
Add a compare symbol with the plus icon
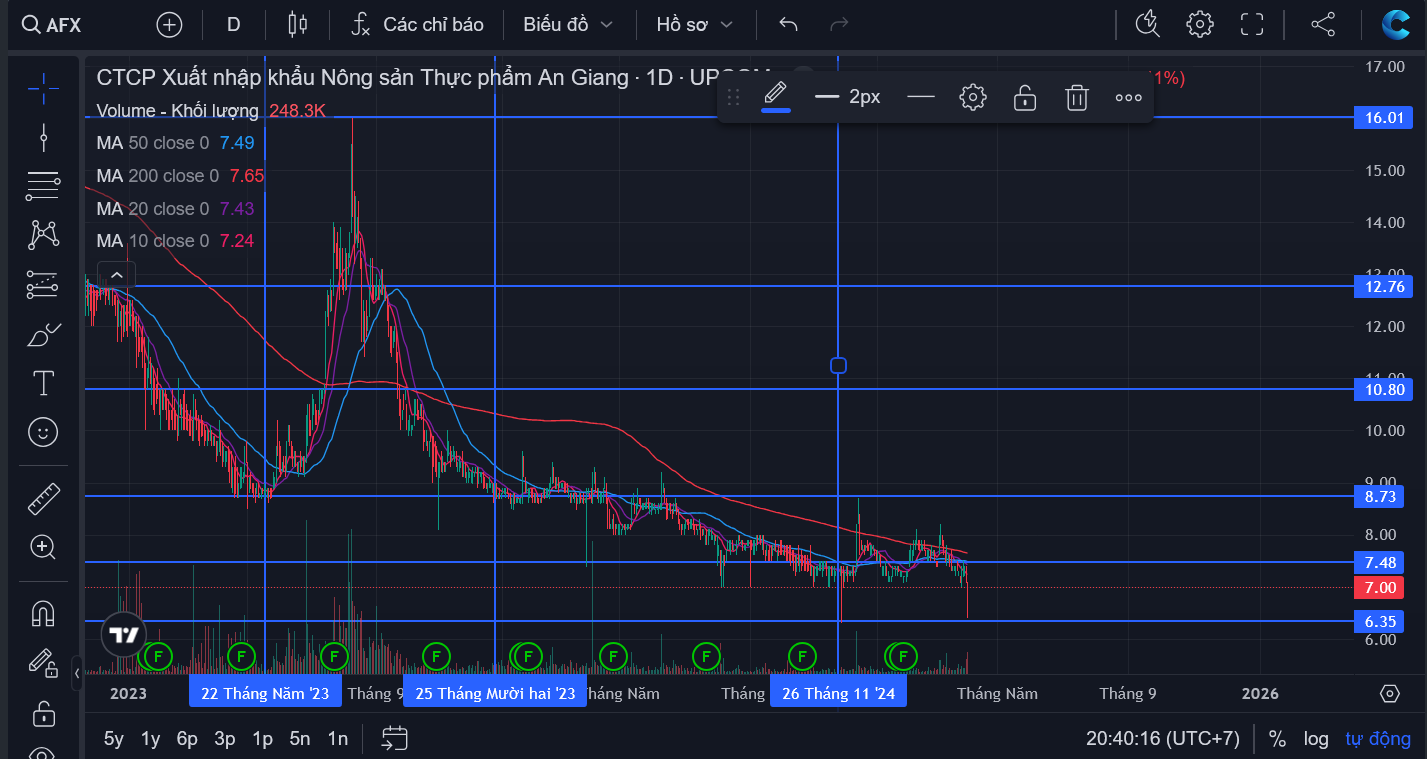tap(170, 25)
